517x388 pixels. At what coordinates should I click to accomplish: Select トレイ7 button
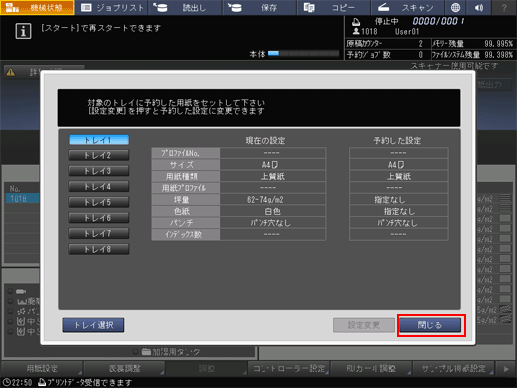point(99,234)
